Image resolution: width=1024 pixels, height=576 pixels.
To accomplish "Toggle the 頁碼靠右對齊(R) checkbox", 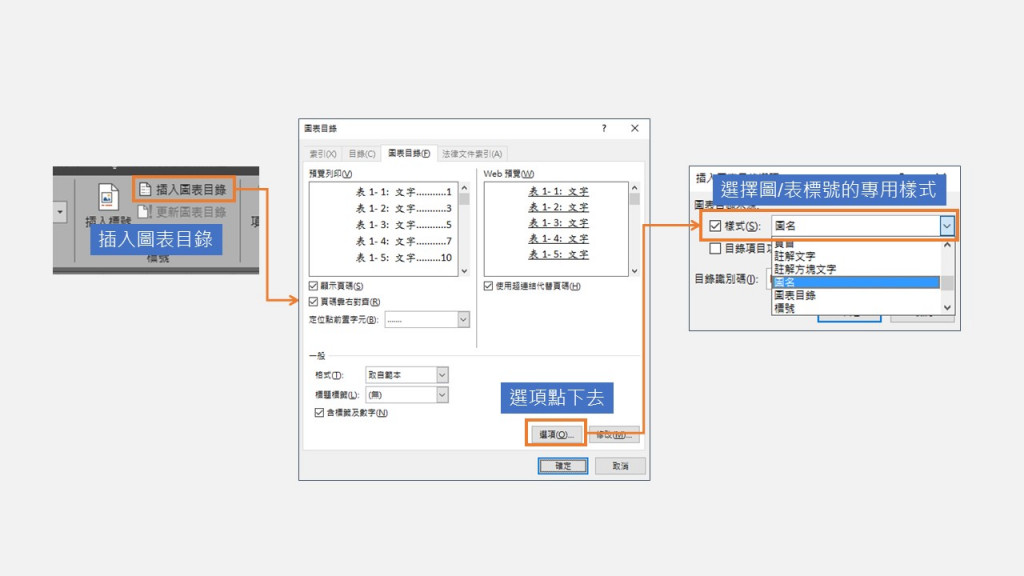I will click(x=313, y=302).
